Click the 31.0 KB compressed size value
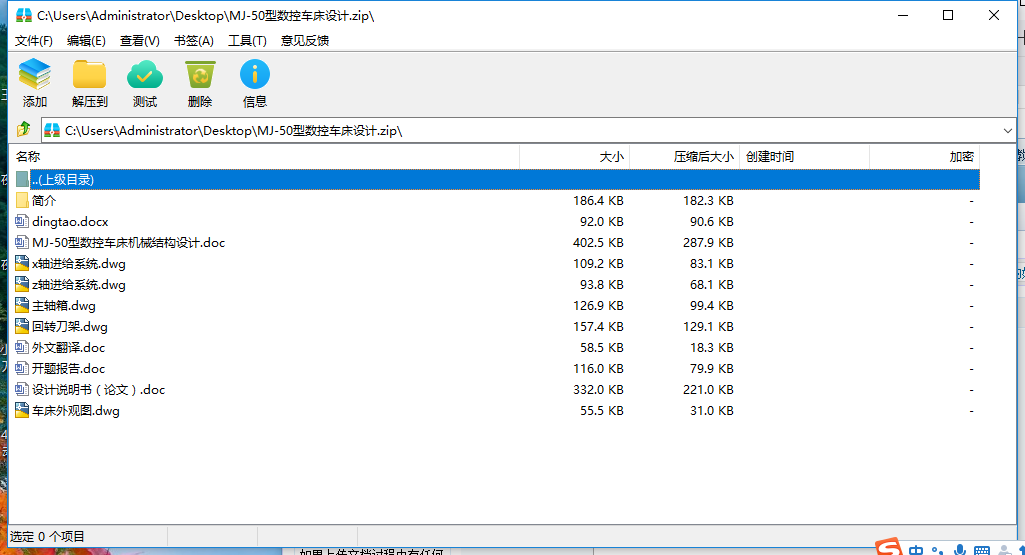The image size is (1025, 555). click(x=711, y=410)
